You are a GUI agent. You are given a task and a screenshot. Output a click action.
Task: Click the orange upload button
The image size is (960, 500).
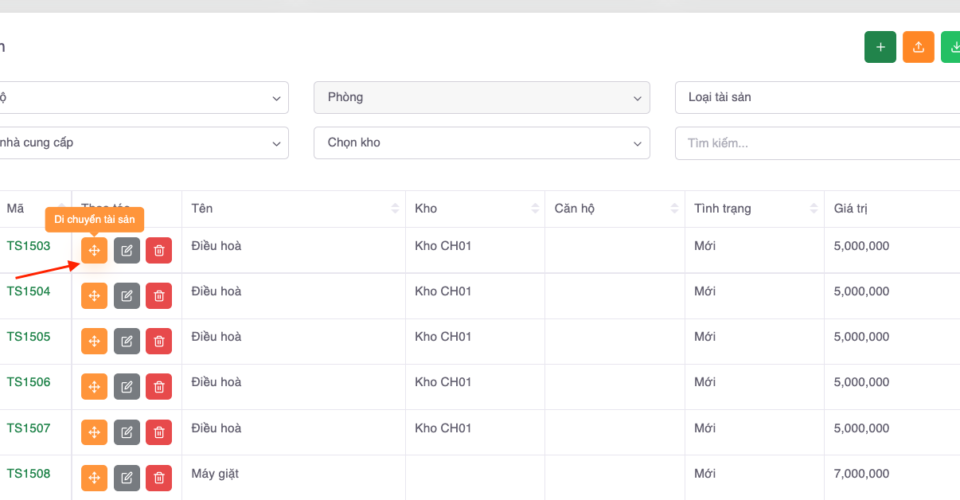point(918,47)
